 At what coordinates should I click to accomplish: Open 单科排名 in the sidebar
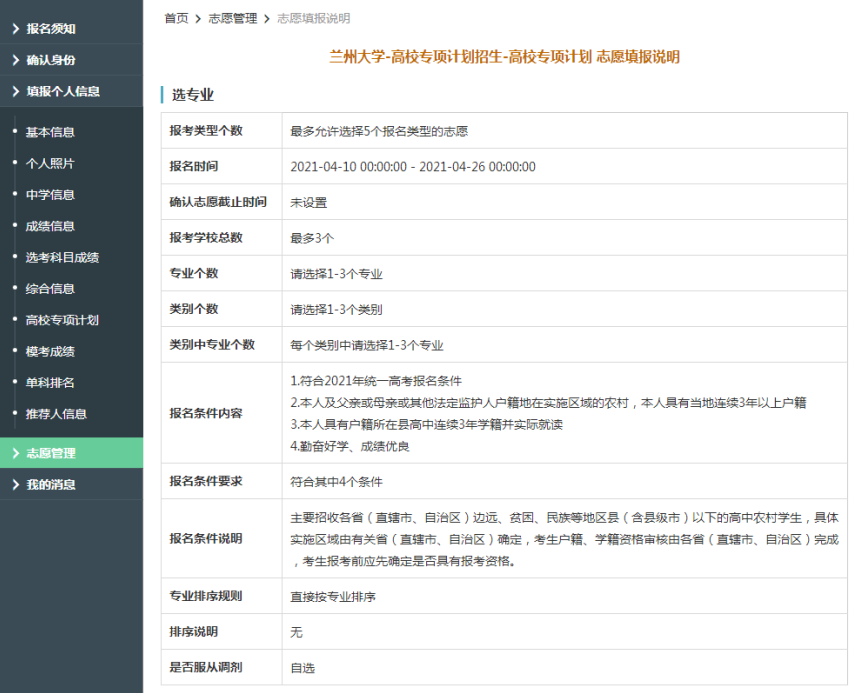click(50, 383)
